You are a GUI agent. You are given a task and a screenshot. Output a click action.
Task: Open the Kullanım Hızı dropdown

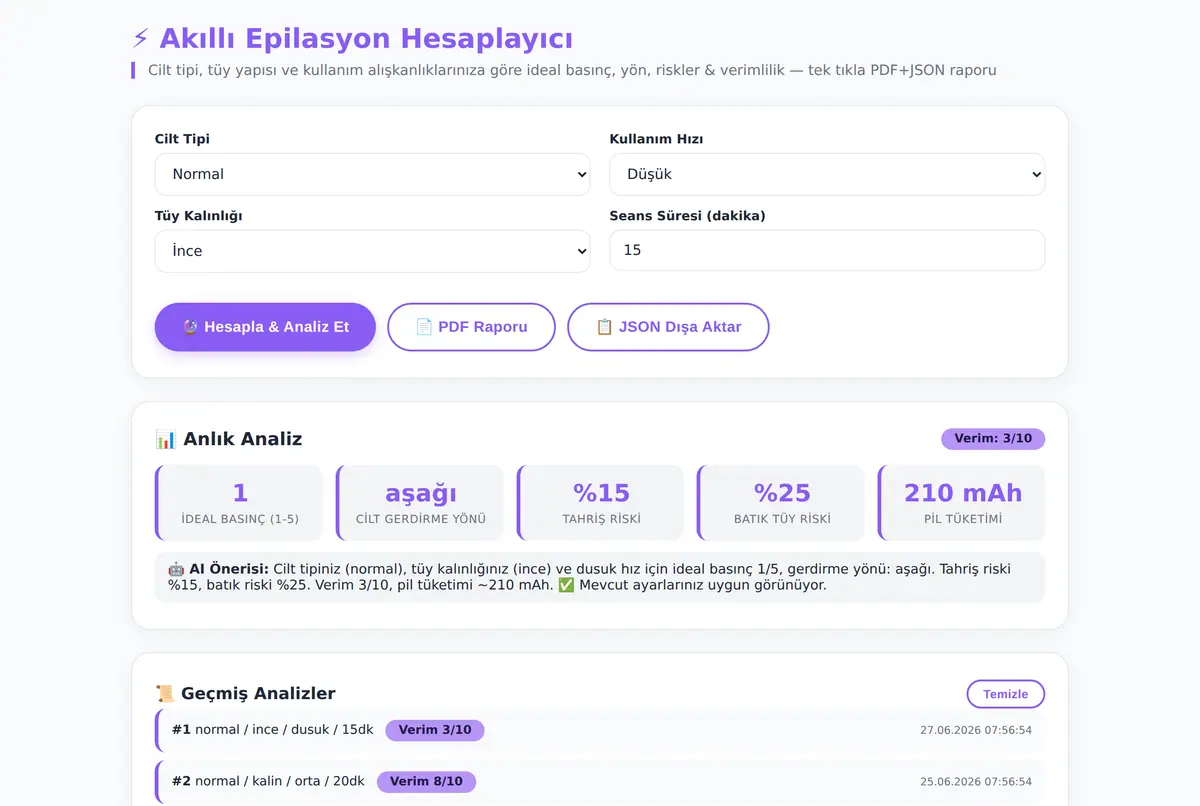(x=827, y=174)
